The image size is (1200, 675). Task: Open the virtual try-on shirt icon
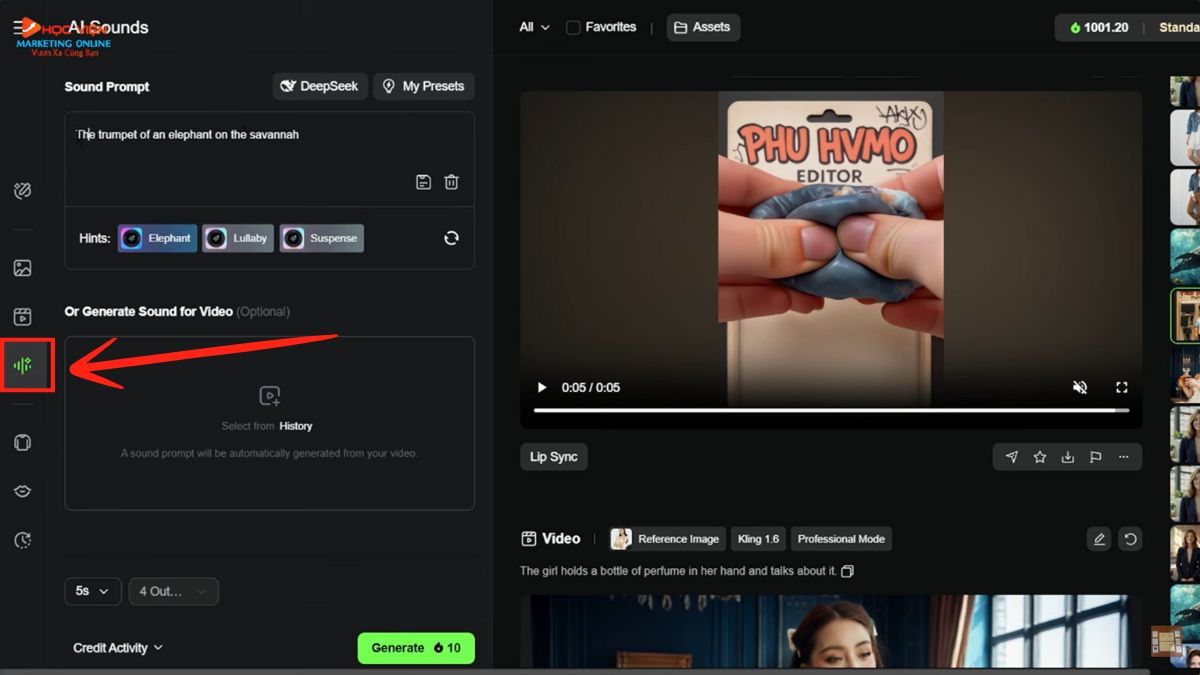point(22,443)
